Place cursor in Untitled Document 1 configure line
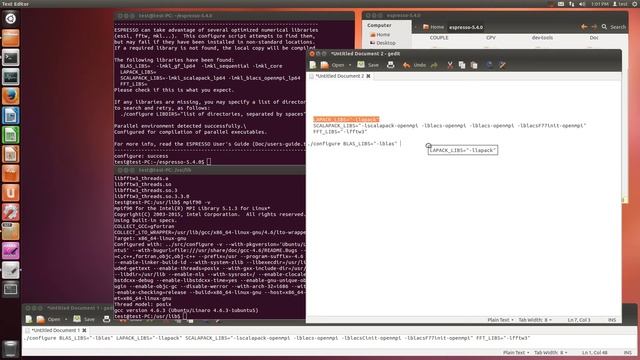The width and height of the screenshot is (640, 360). [x=277, y=338]
